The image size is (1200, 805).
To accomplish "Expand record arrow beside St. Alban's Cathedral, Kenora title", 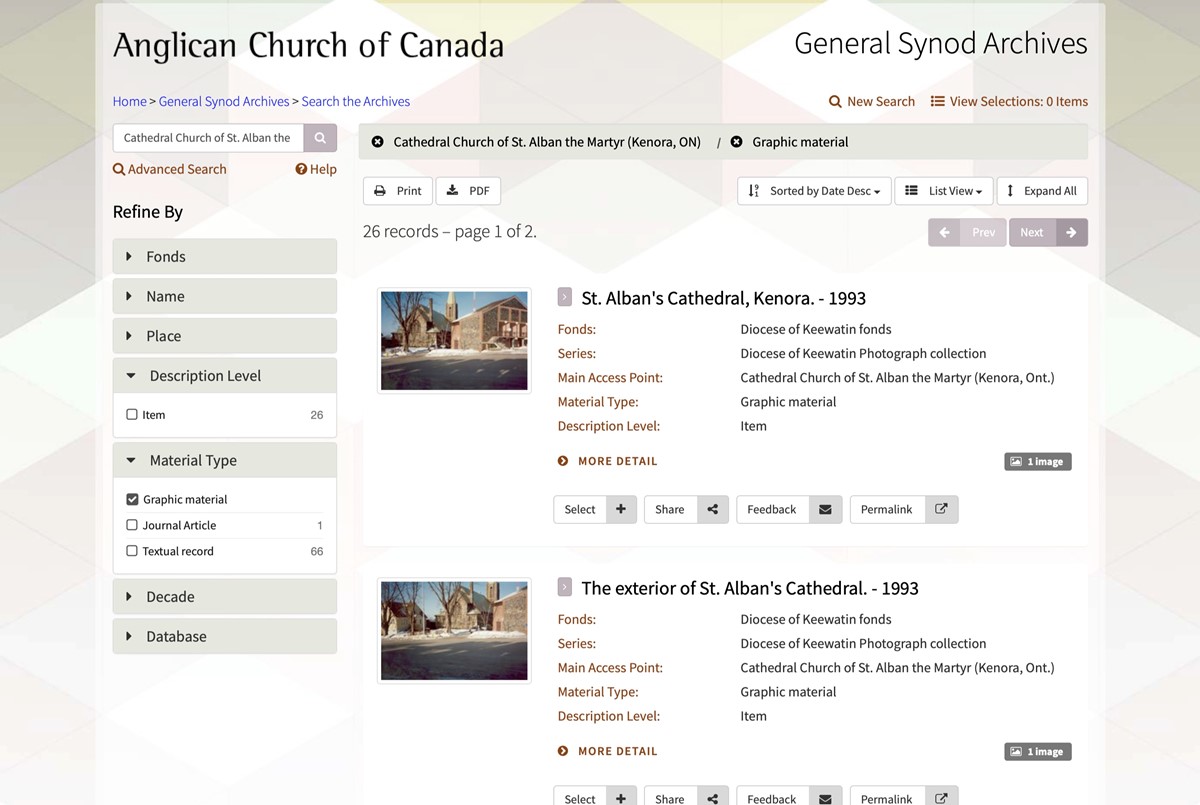I will [565, 297].
